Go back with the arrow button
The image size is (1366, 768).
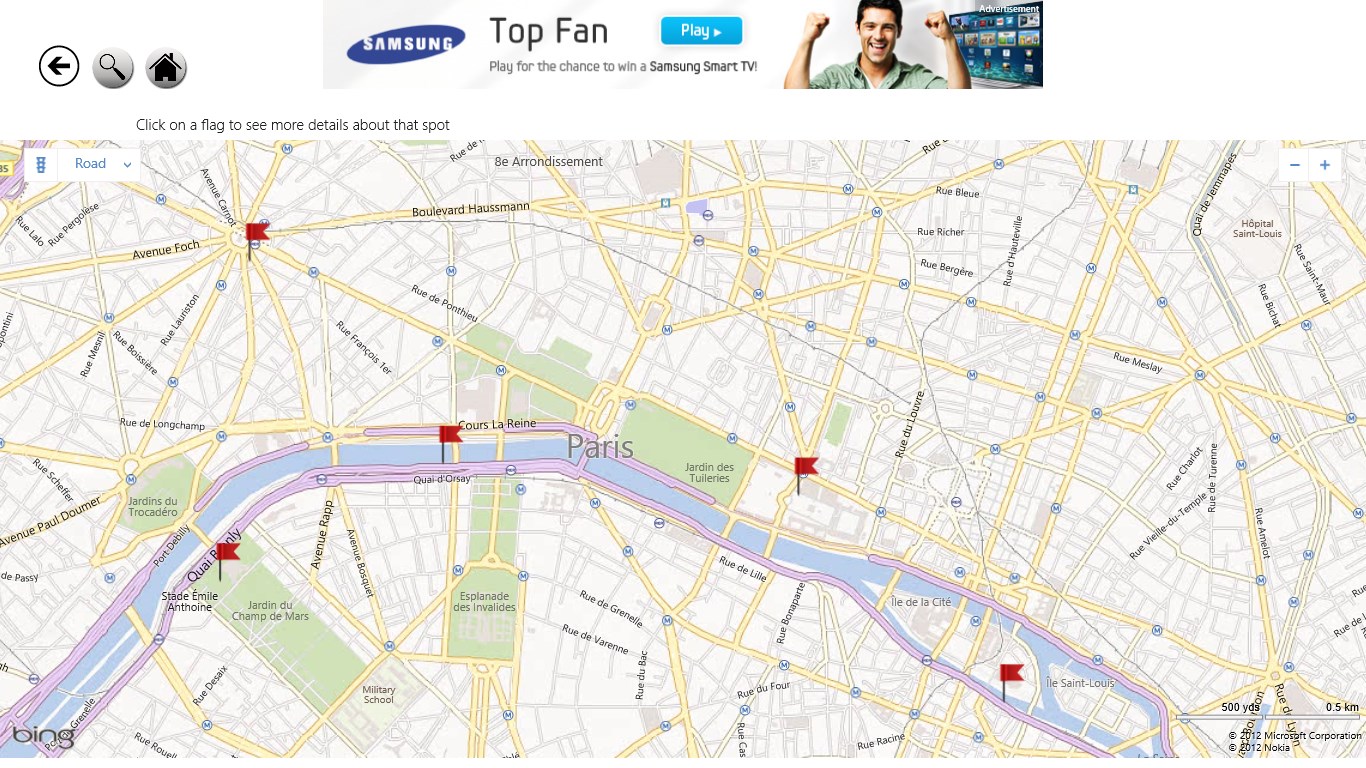[59, 67]
